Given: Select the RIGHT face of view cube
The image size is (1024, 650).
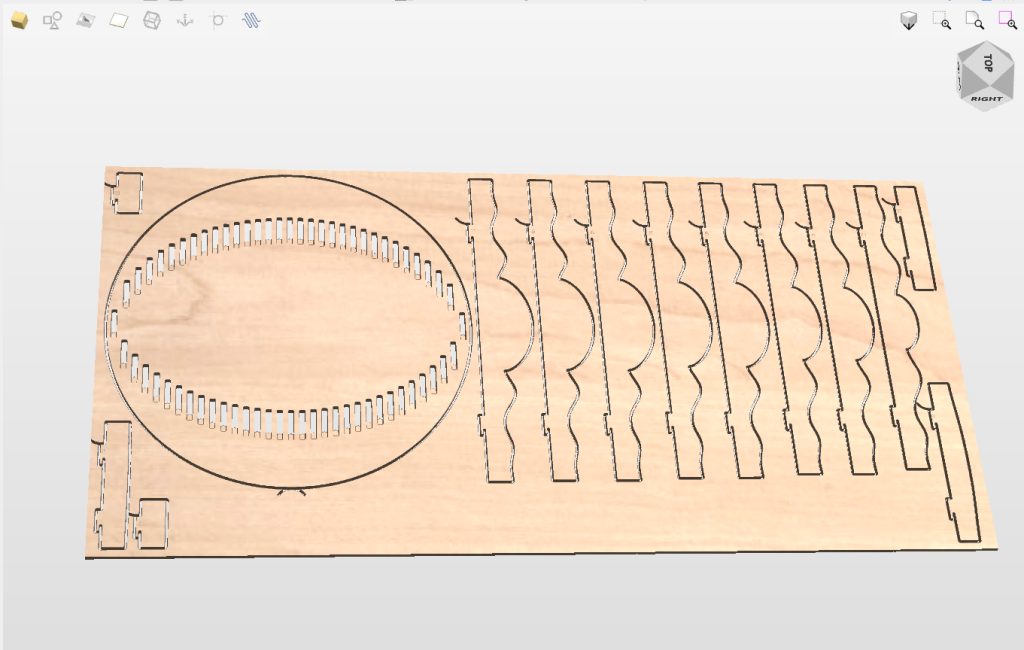Looking at the screenshot, I should pos(986,100).
